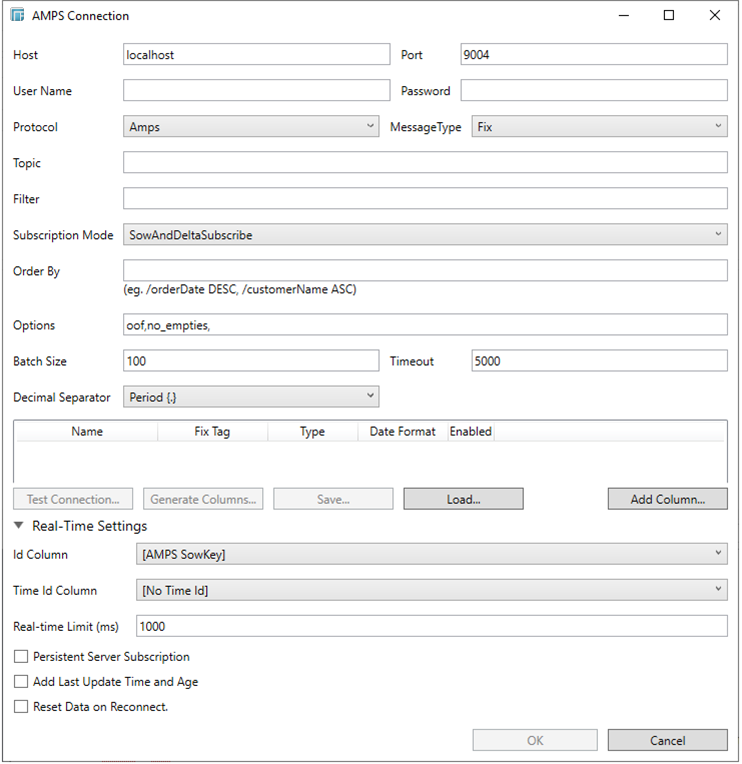Click the Date Format column header

click(402, 432)
